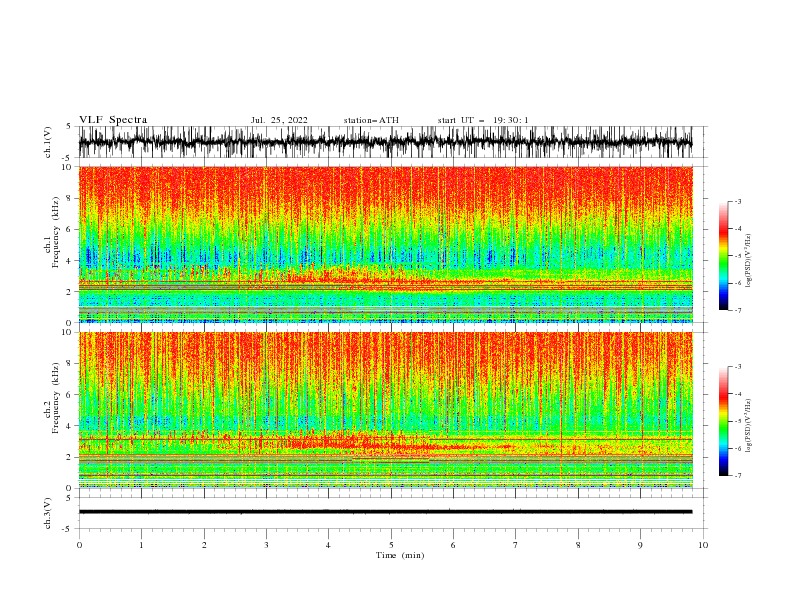Click the "-7" tick on ch.2 colorbar
Screen dimensions: 792x612
point(737,475)
